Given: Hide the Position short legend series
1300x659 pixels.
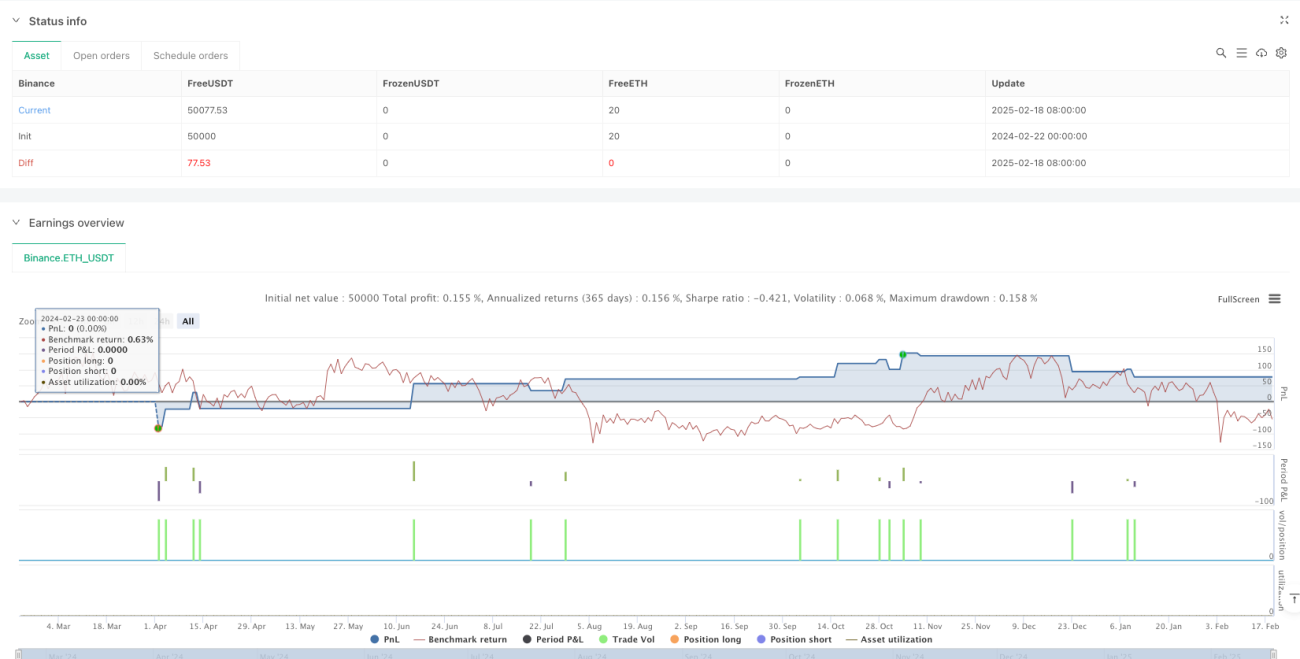Looking at the screenshot, I should (794, 639).
